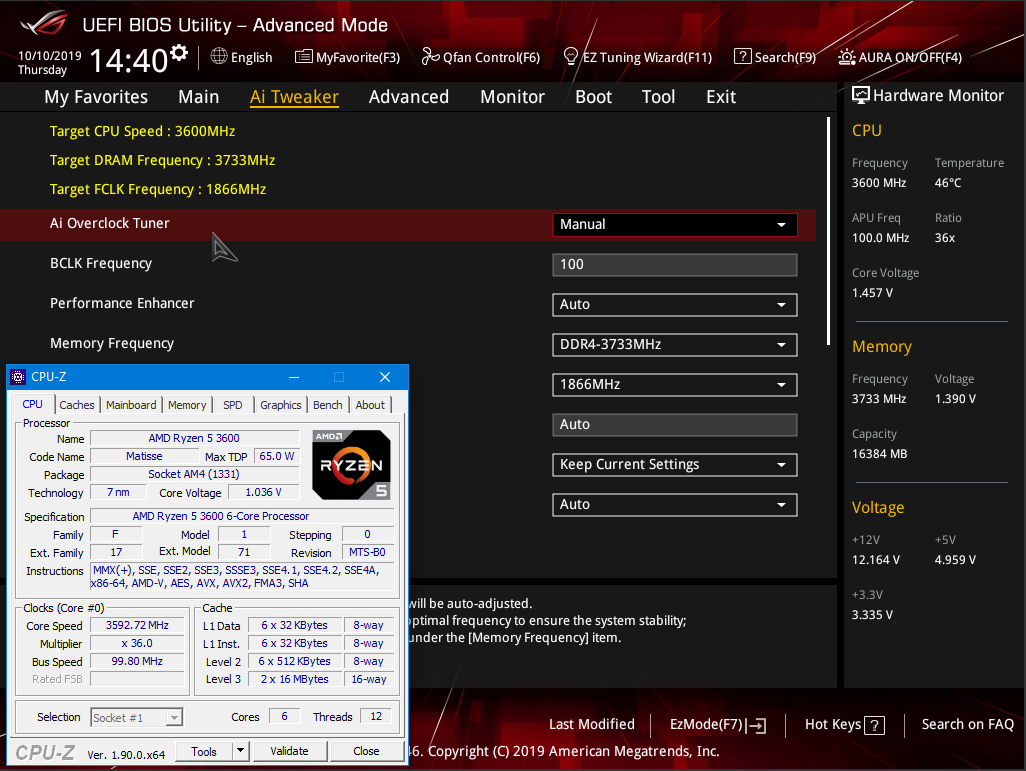
Task: Click the AMD Ryzen 5 logo in CPU-Z
Action: point(351,465)
